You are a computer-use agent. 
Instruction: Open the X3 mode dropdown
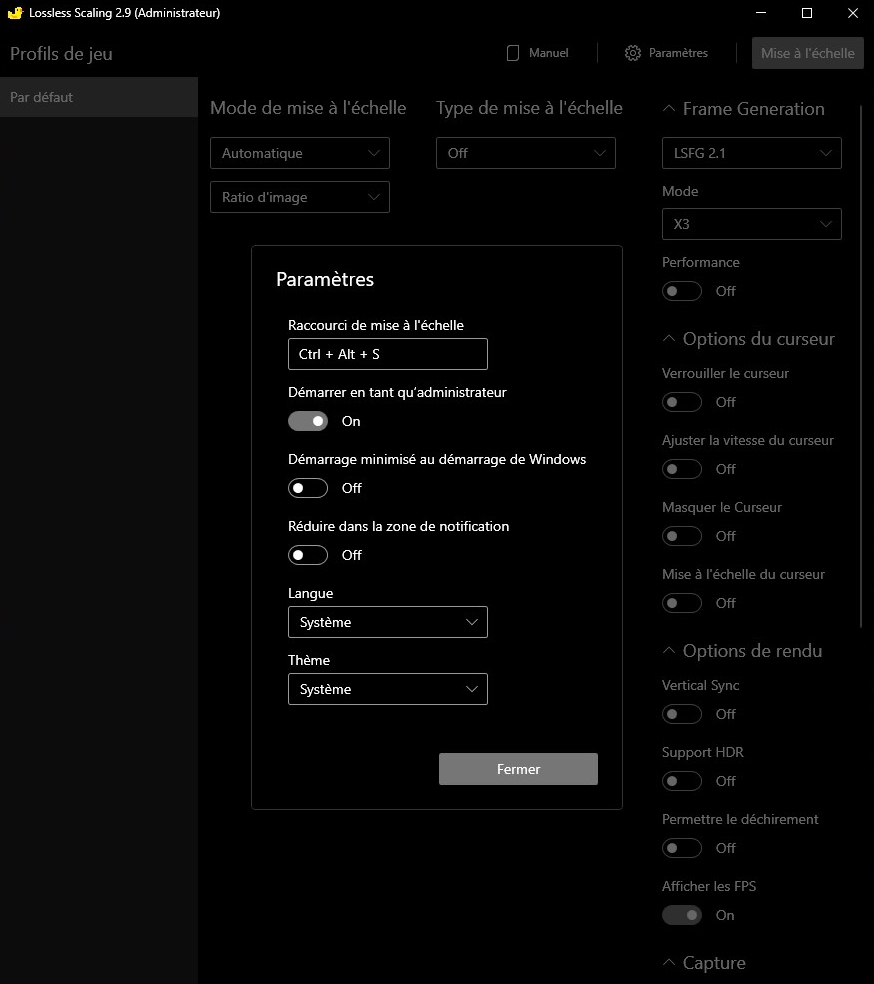(752, 224)
